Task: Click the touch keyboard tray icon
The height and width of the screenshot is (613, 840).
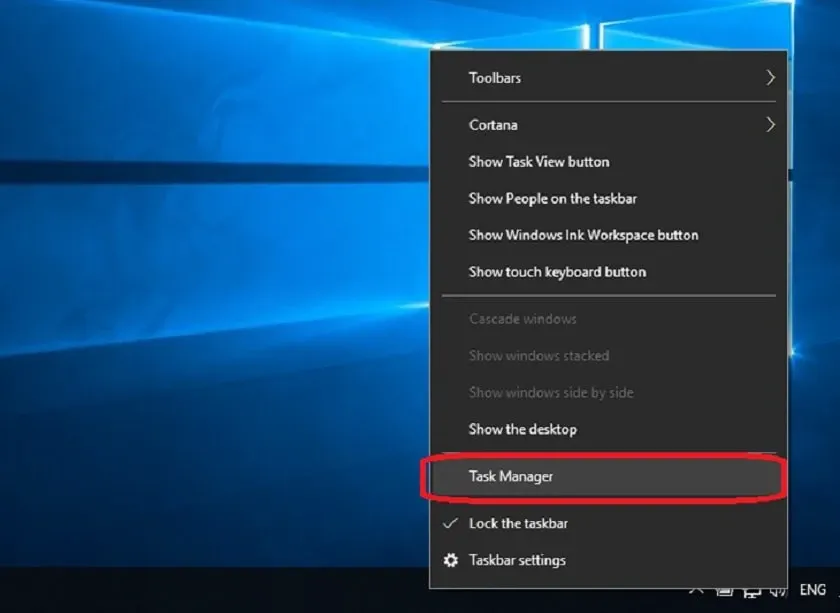Action: coord(723,591)
